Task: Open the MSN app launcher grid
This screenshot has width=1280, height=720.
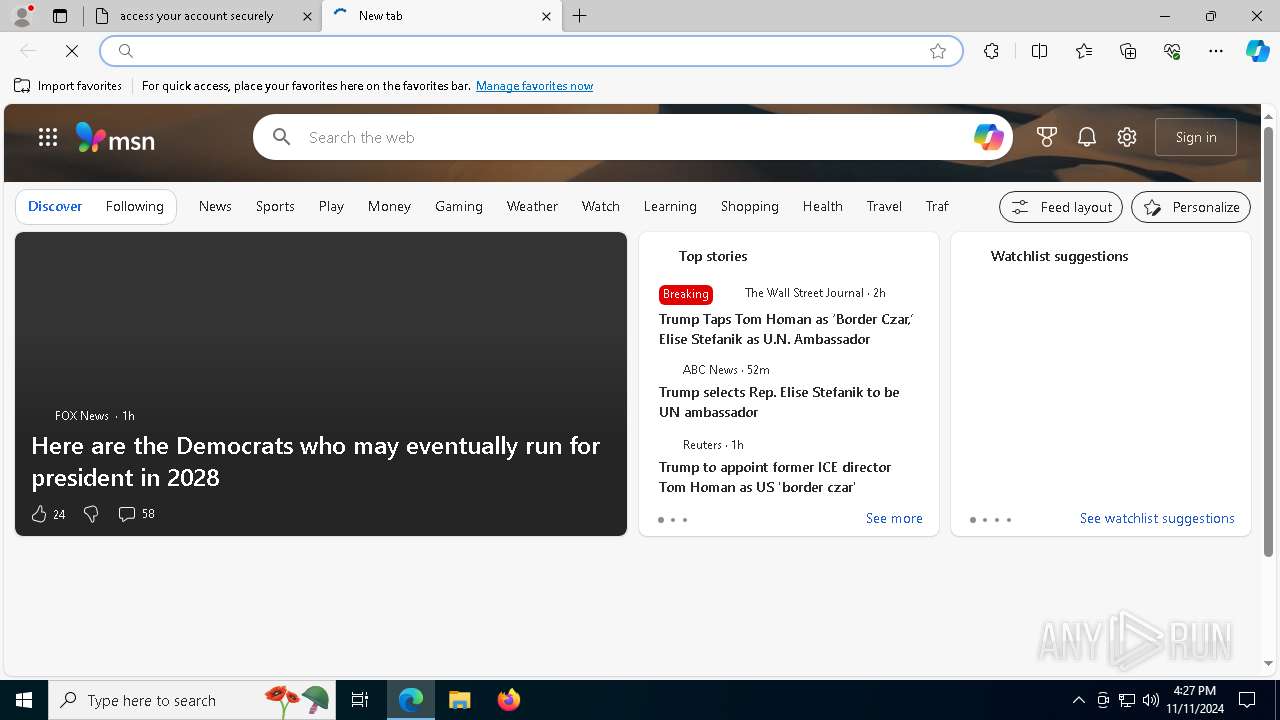Action: coord(48,137)
